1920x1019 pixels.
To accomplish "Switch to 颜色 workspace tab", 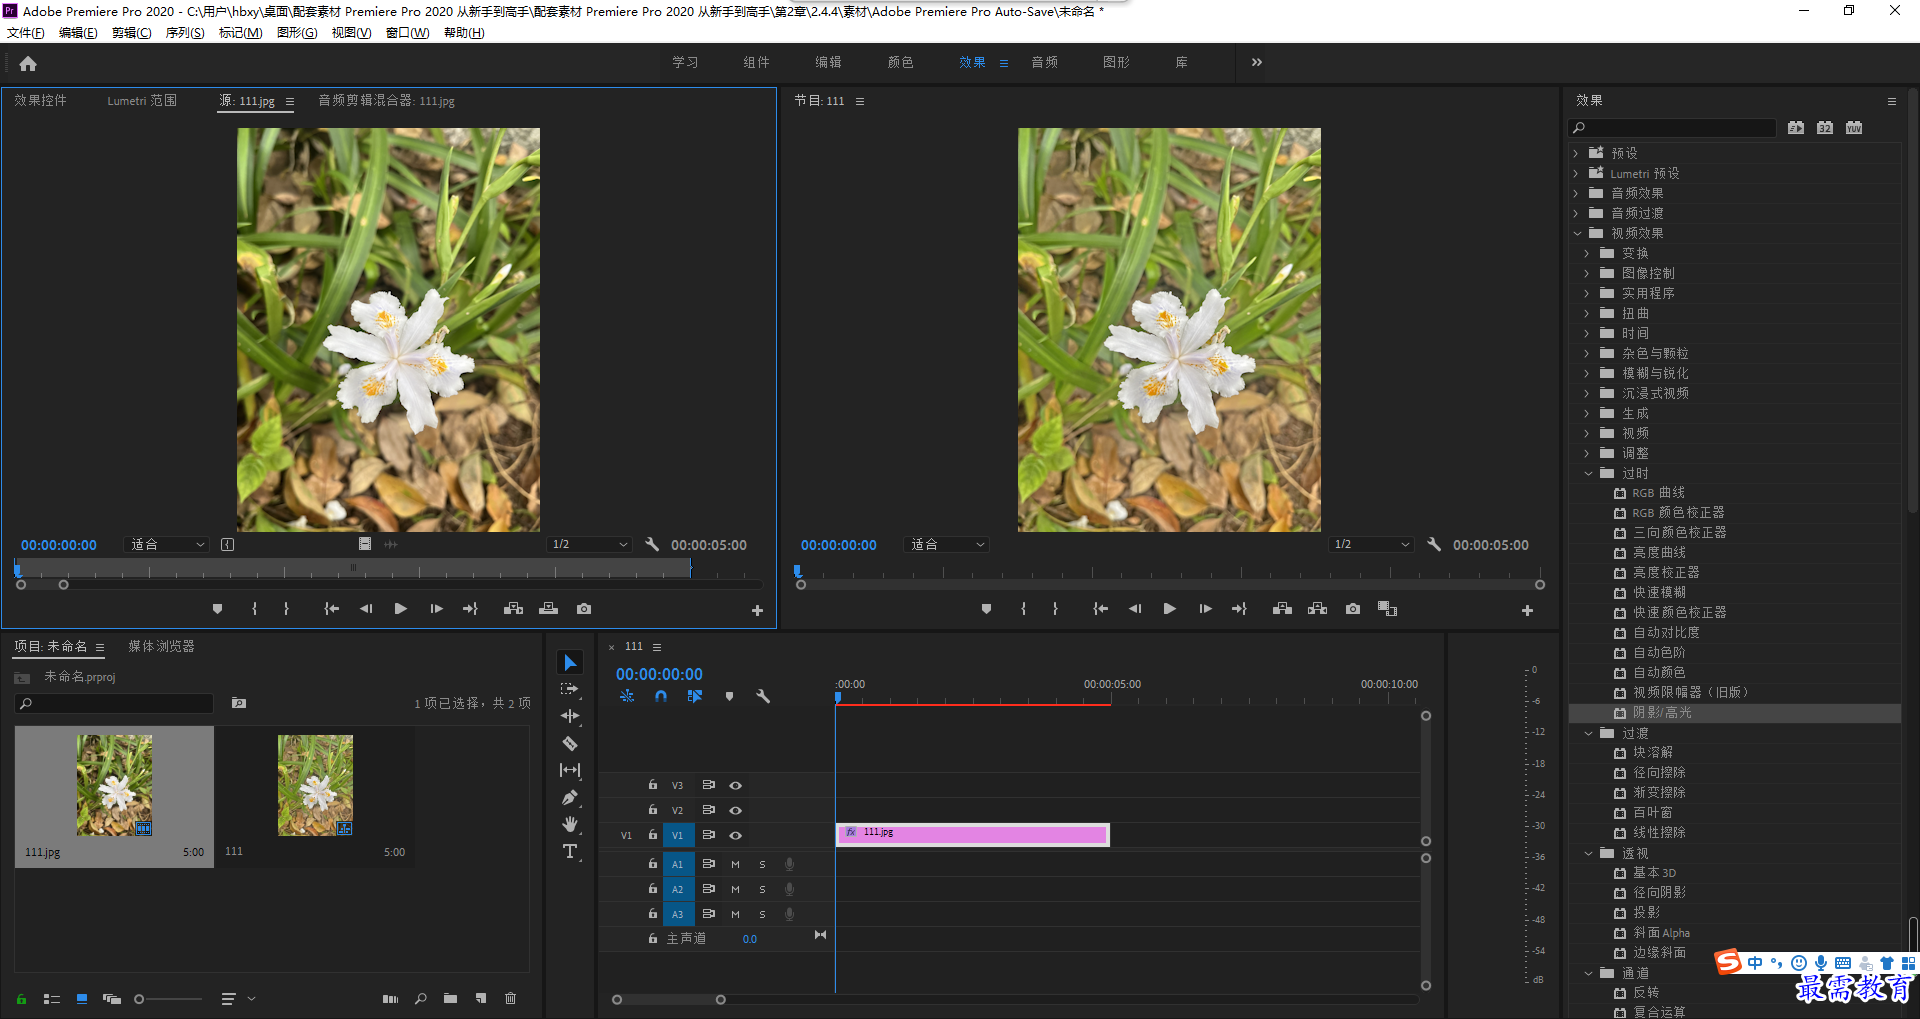I will (x=901, y=62).
